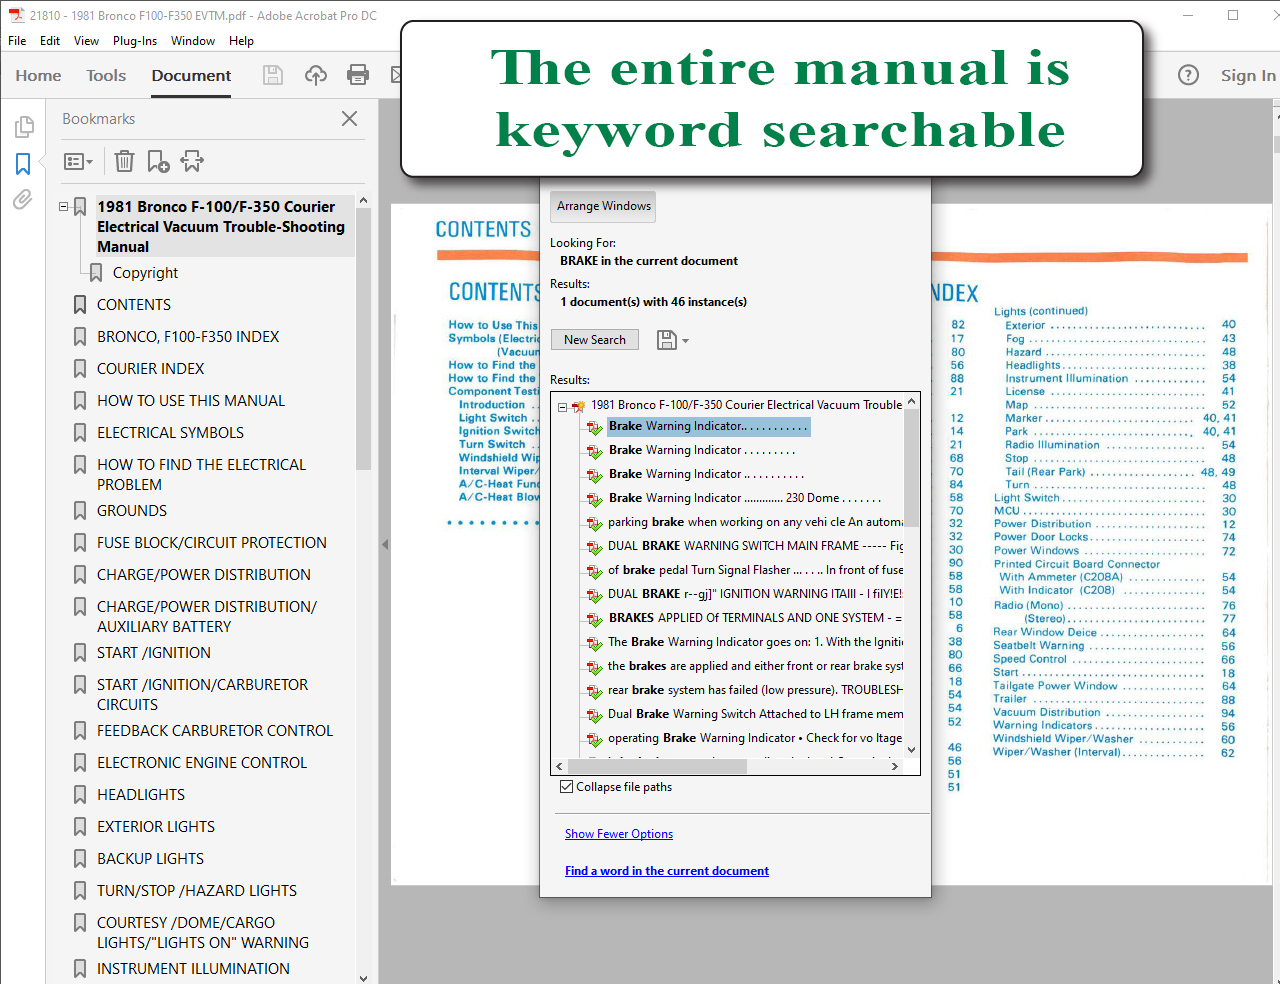Screen dimensions: 1280x984
Task: Delete the selected bookmark with the trash icon
Action: (124, 161)
